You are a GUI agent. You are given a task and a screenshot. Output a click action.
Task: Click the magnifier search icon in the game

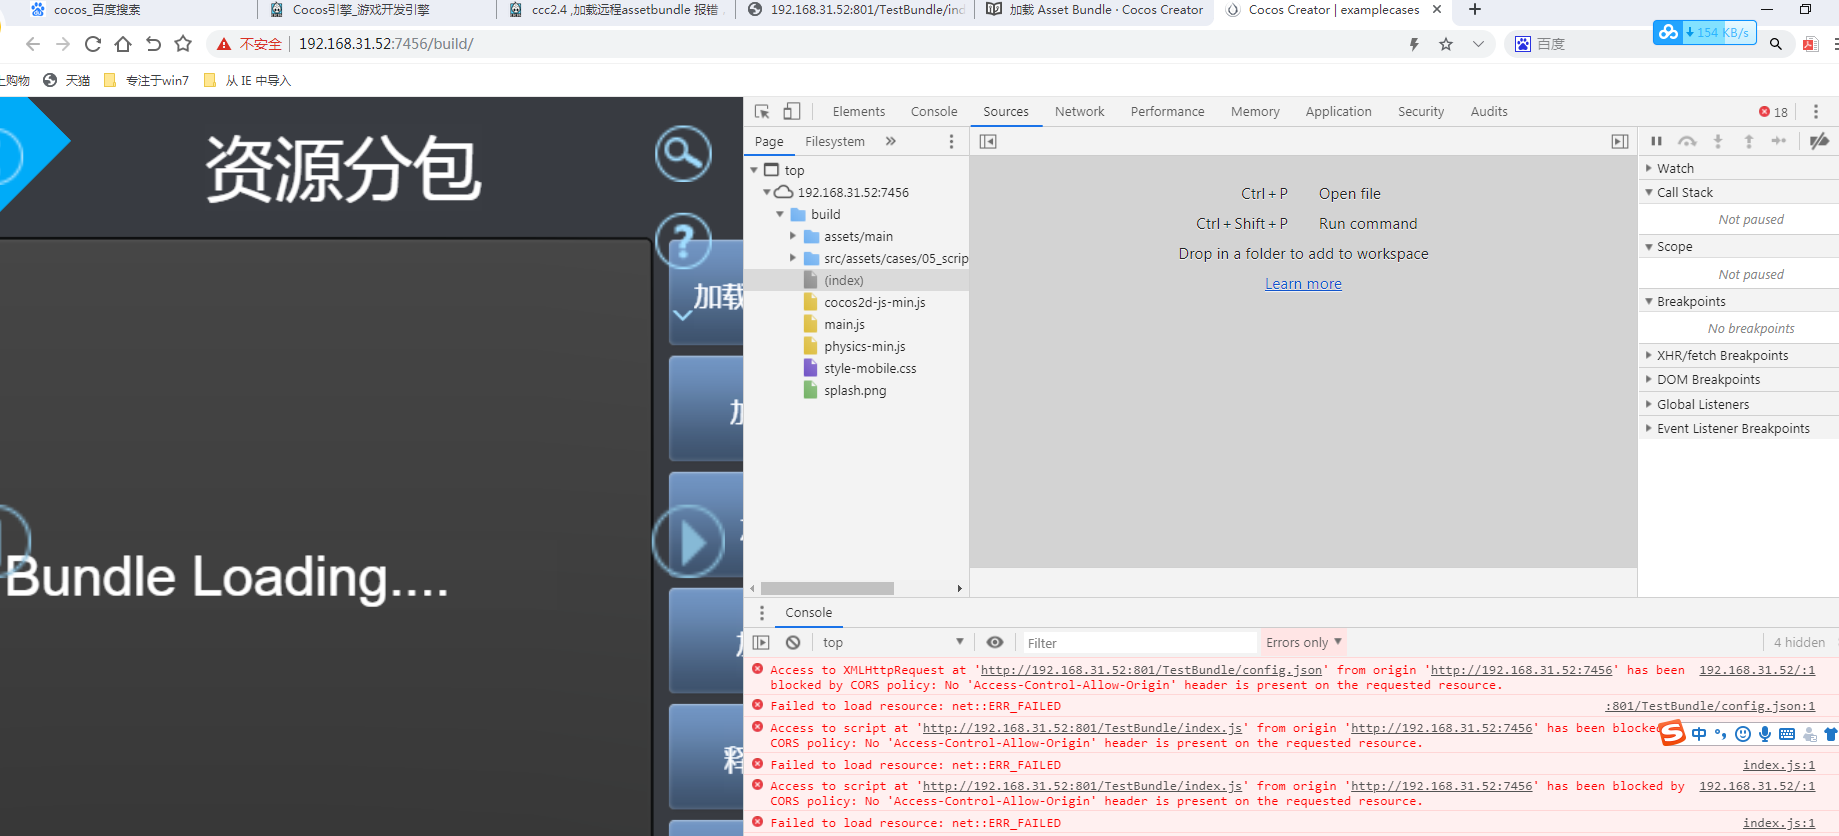pos(684,154)
